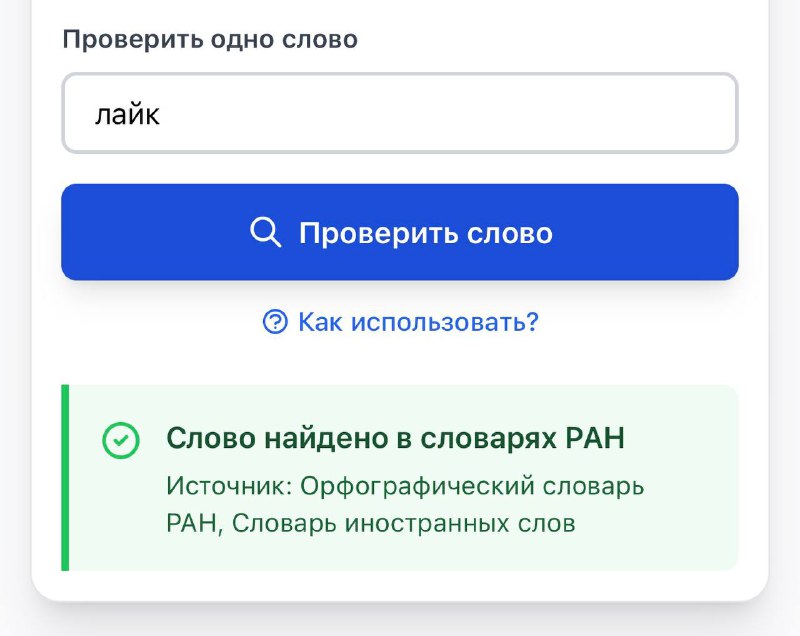Click the "Проверить одно слово" field label

coord(210,40)
